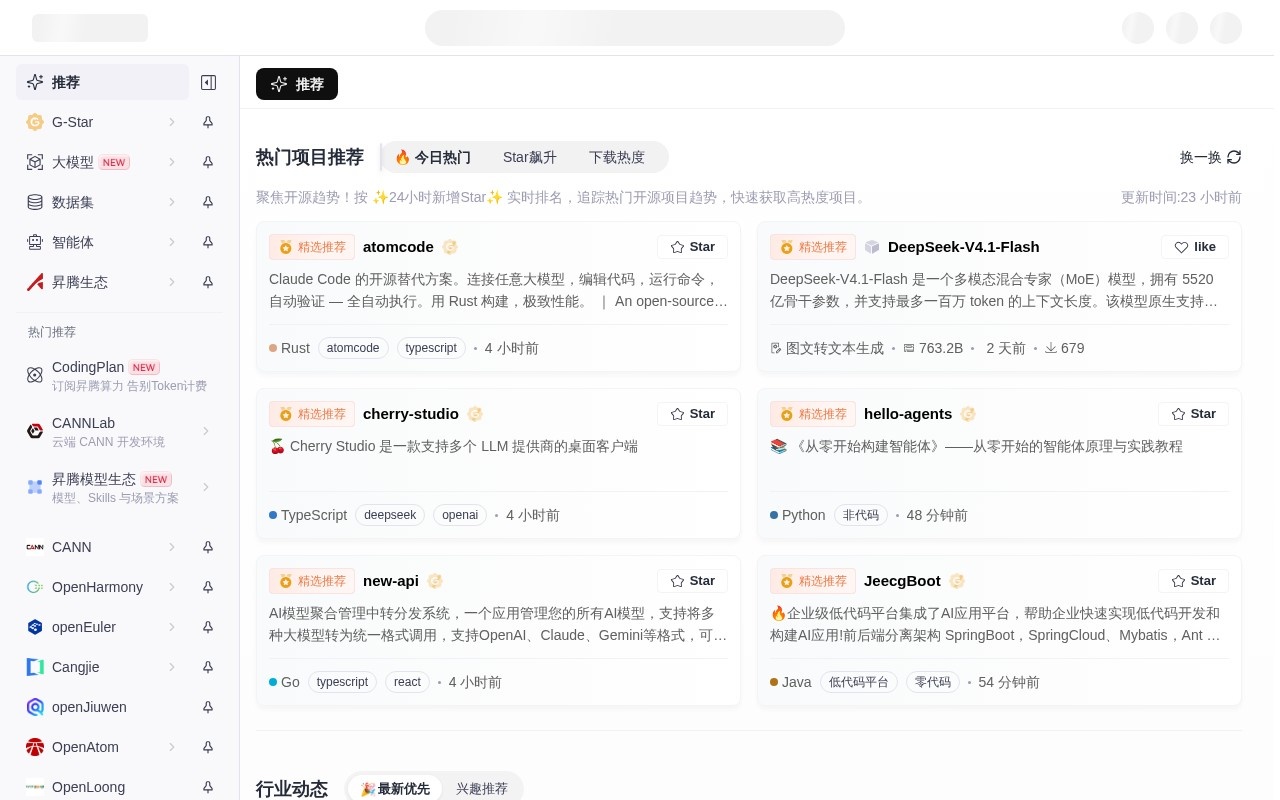Open the hello-agents project title link

coord(908,414)
